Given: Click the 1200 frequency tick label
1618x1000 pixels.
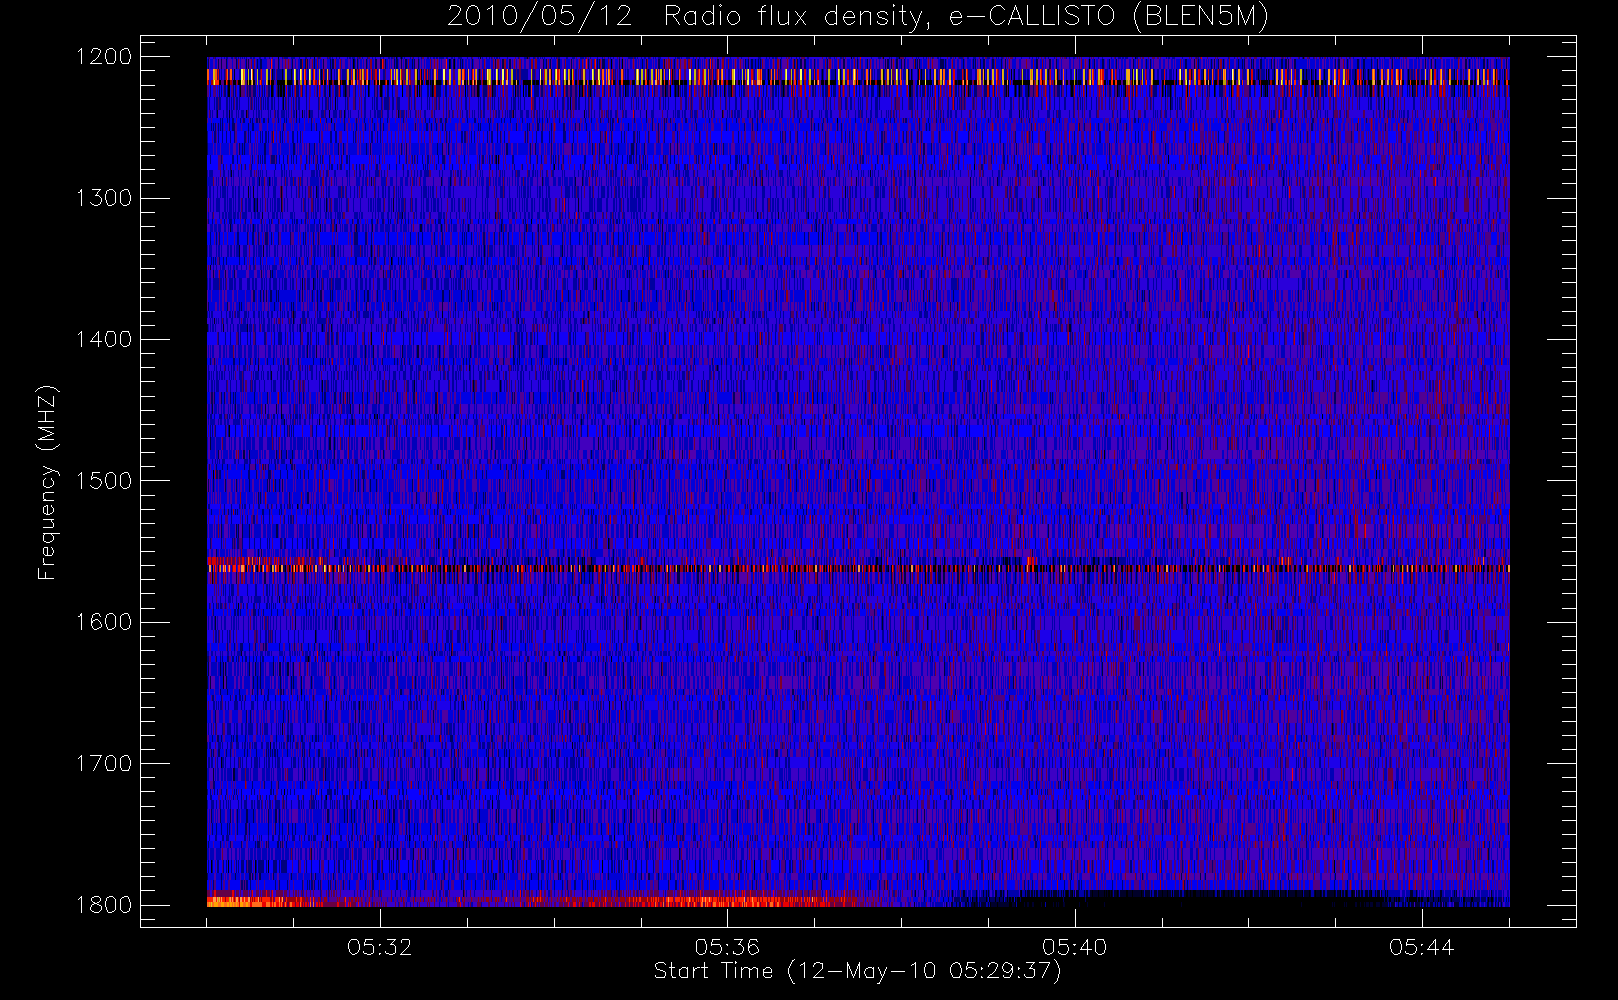Looking at the screenshot, I should point(104,57).
